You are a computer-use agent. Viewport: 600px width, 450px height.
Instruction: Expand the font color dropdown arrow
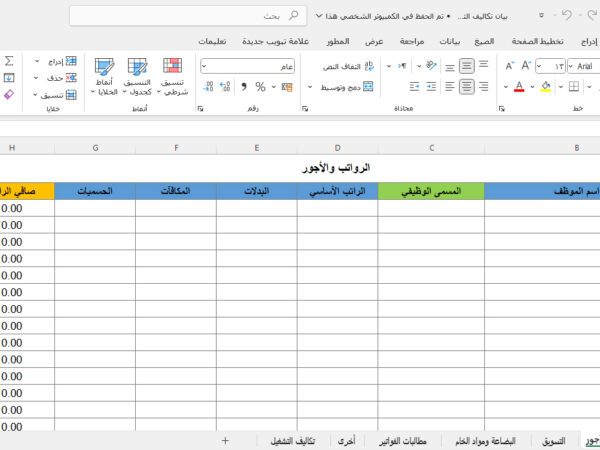(506, 87)
